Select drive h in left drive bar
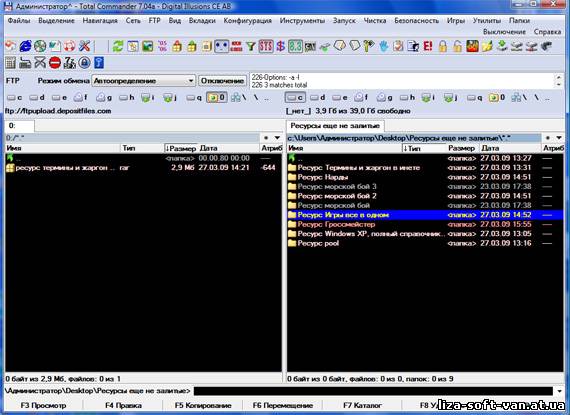Viewport: 570px width, 415px height. (x=127, y=97)
